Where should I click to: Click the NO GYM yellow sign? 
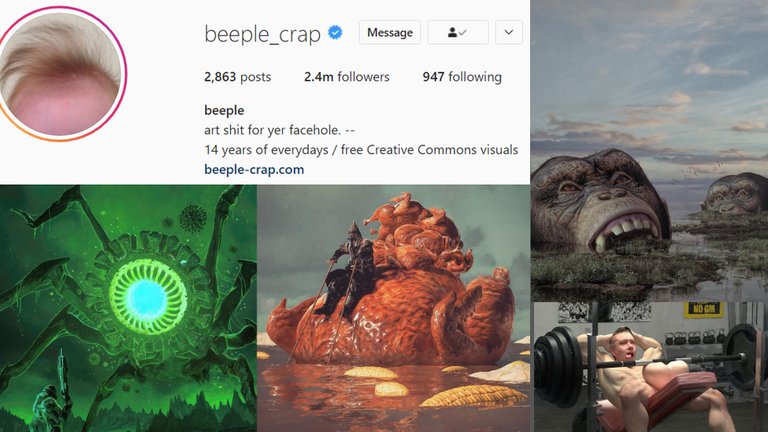pos(704,309)
